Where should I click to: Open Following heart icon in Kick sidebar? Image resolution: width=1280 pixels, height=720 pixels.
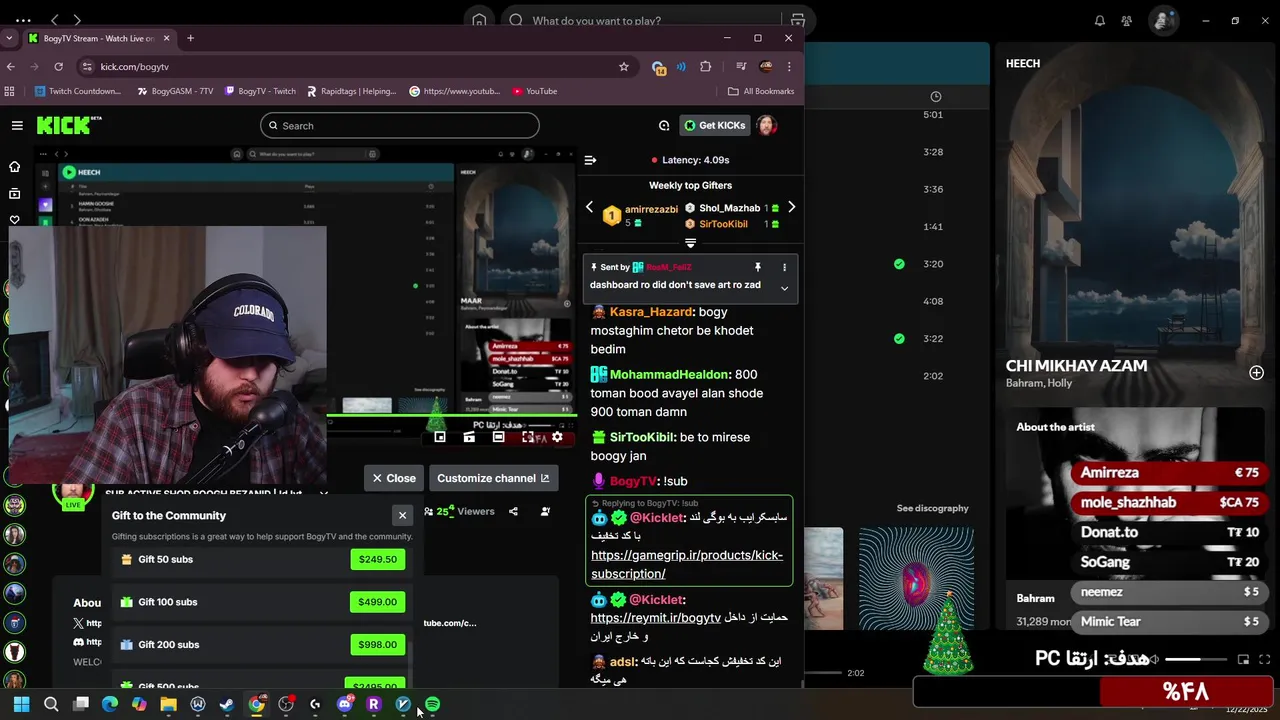tap(14, 219)
